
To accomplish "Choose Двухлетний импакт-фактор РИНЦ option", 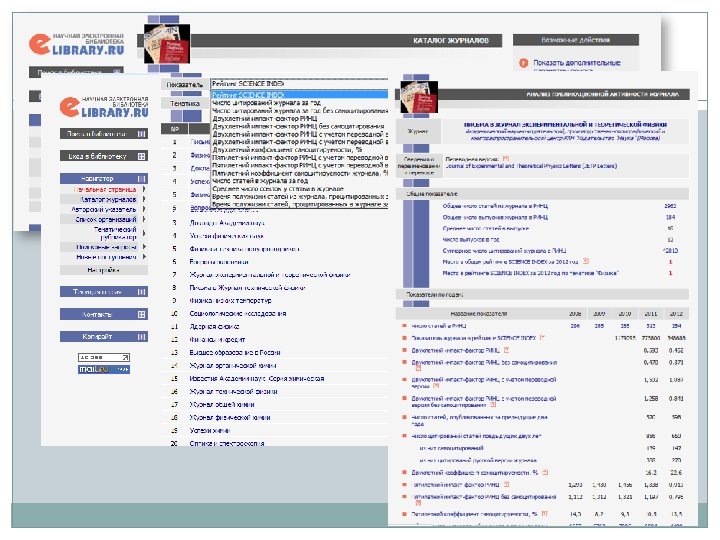I will coord(264,118).
